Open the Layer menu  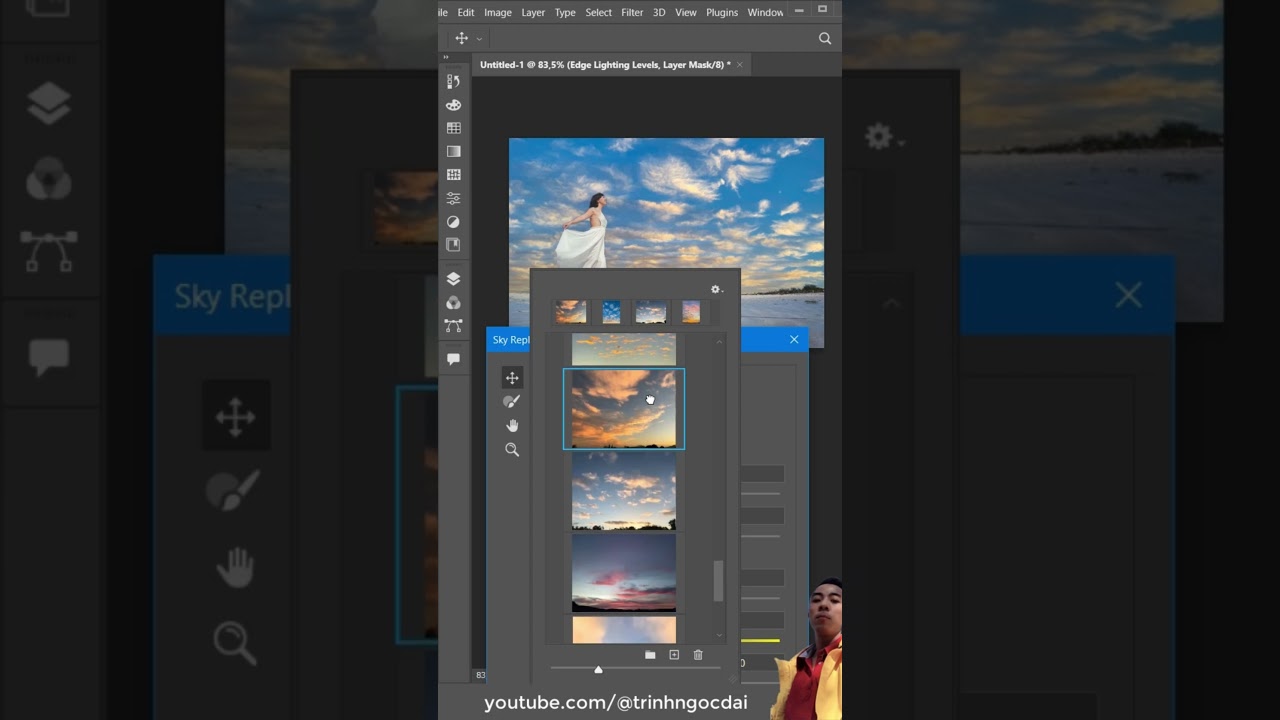pos(533,12)
